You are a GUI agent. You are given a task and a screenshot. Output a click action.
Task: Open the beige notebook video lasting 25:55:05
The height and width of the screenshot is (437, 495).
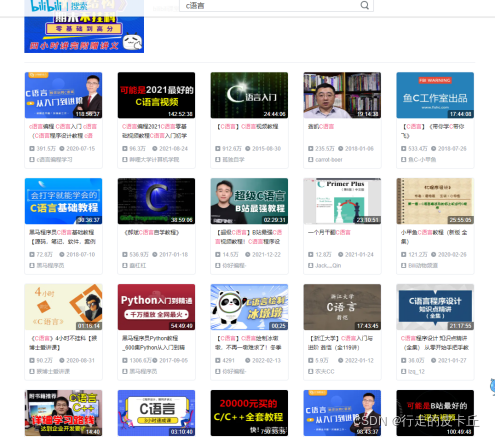435,201
